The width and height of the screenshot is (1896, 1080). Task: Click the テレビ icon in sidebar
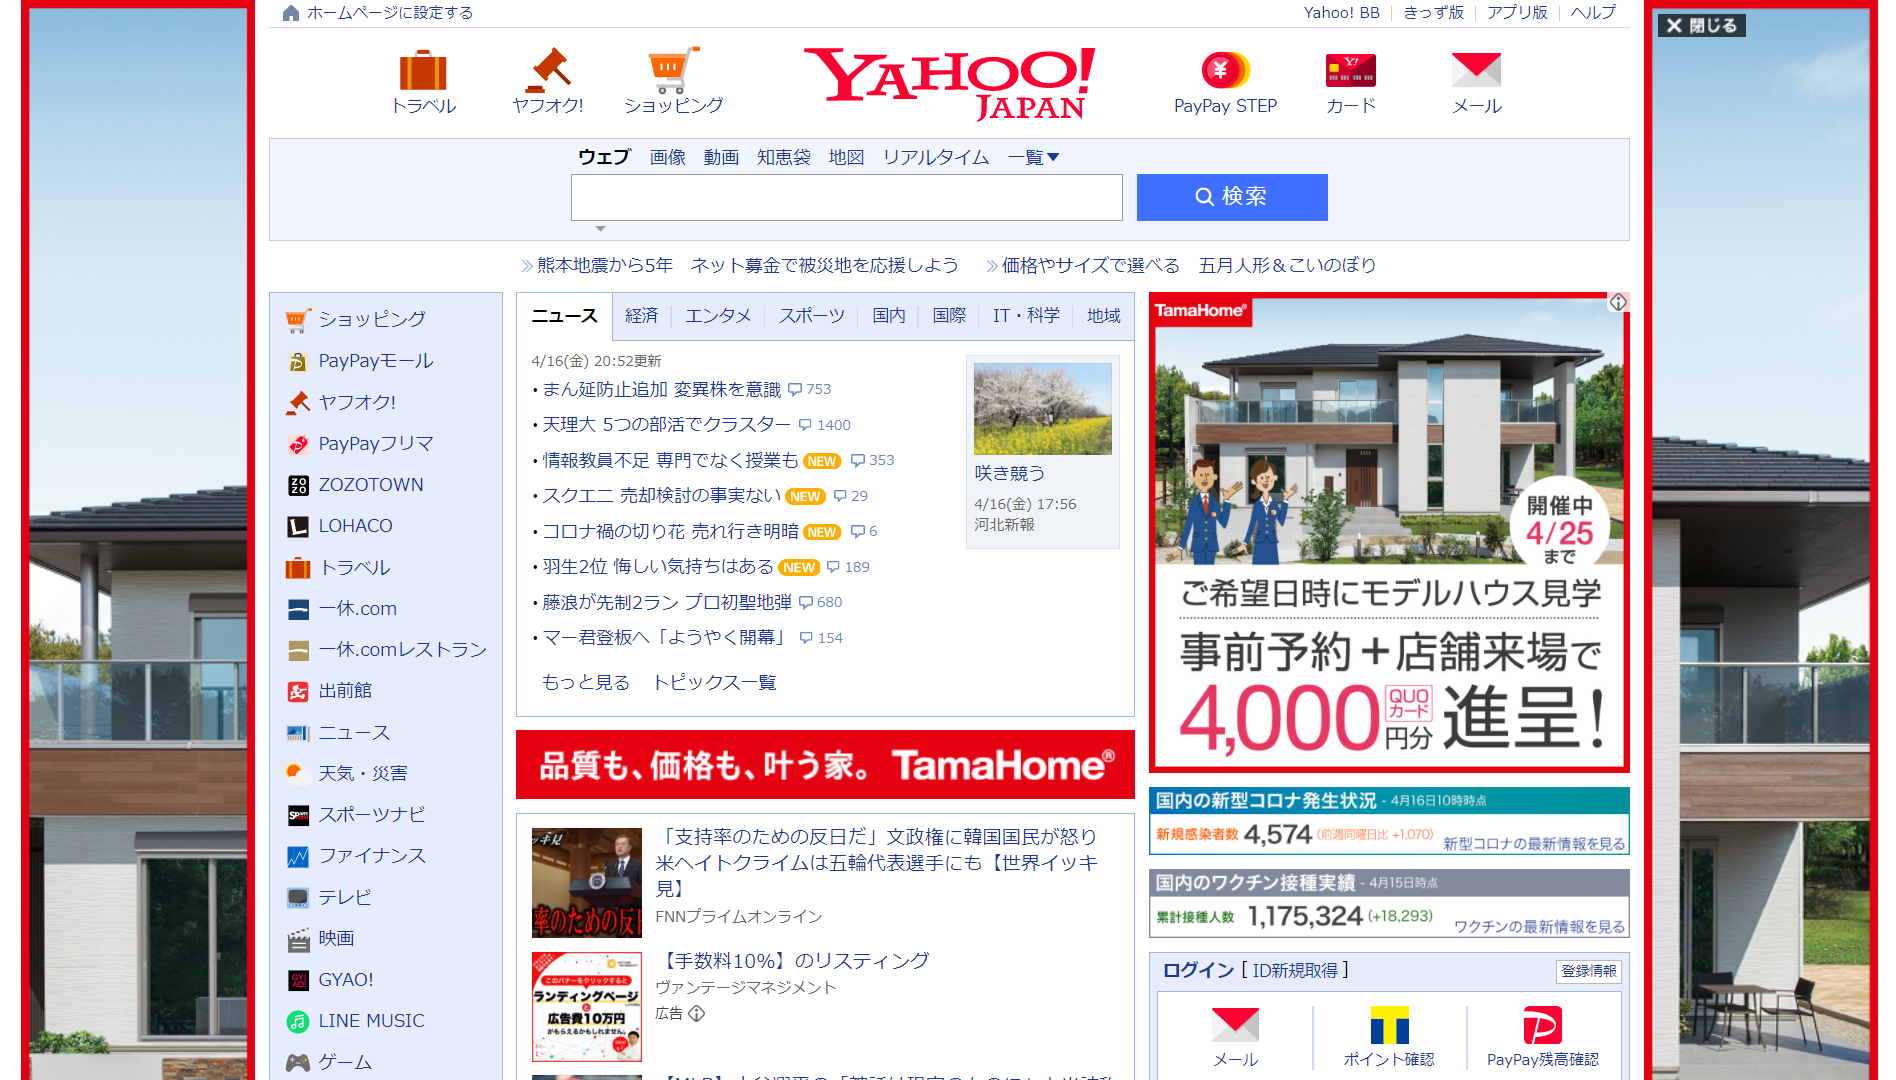coord(298,898)
